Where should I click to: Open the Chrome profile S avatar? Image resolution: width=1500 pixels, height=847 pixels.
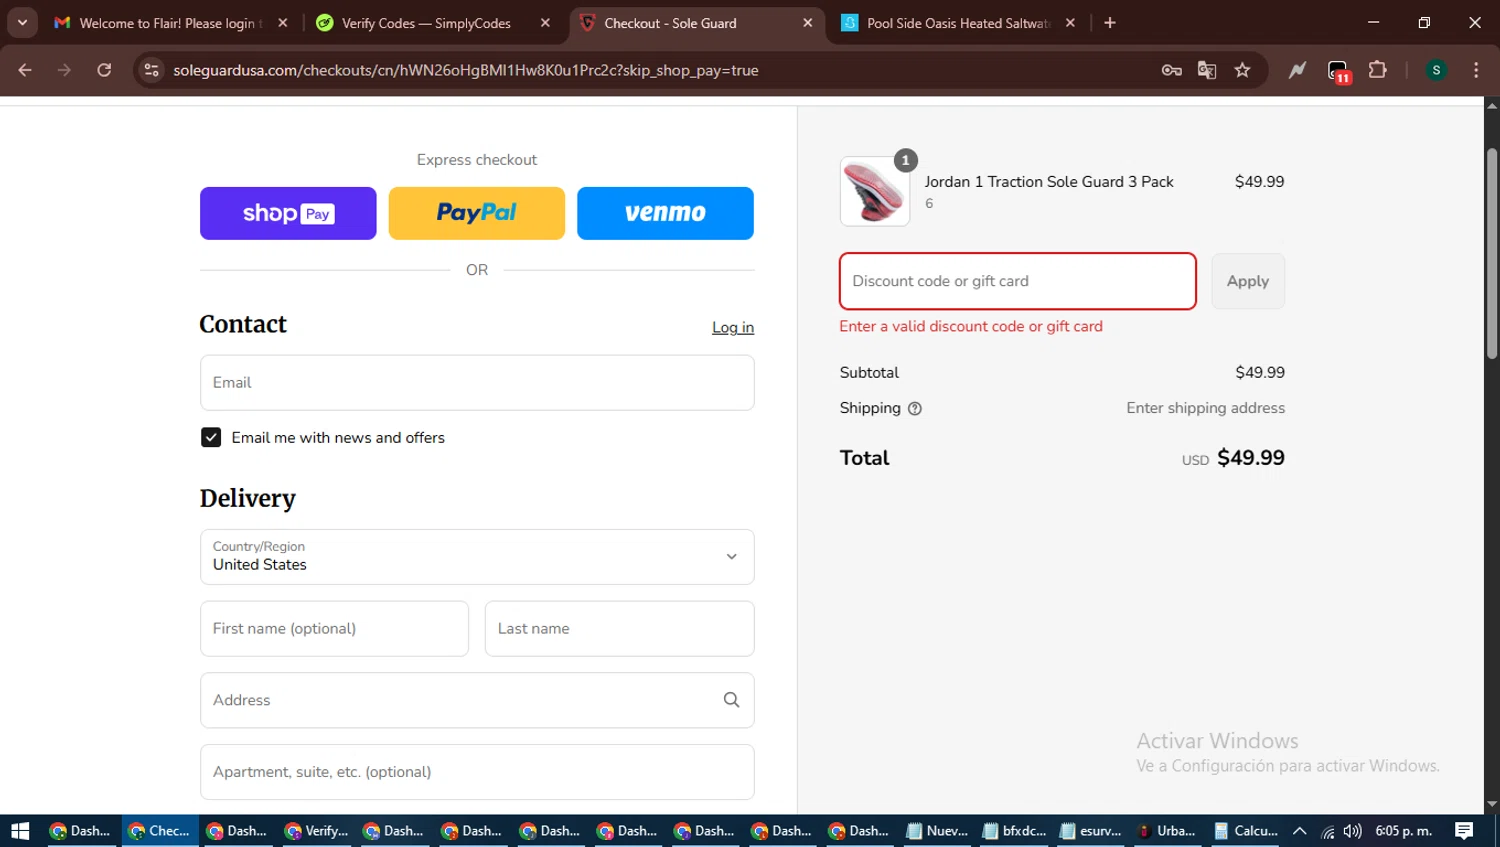pyautogui.click(x=1436, y=70)
